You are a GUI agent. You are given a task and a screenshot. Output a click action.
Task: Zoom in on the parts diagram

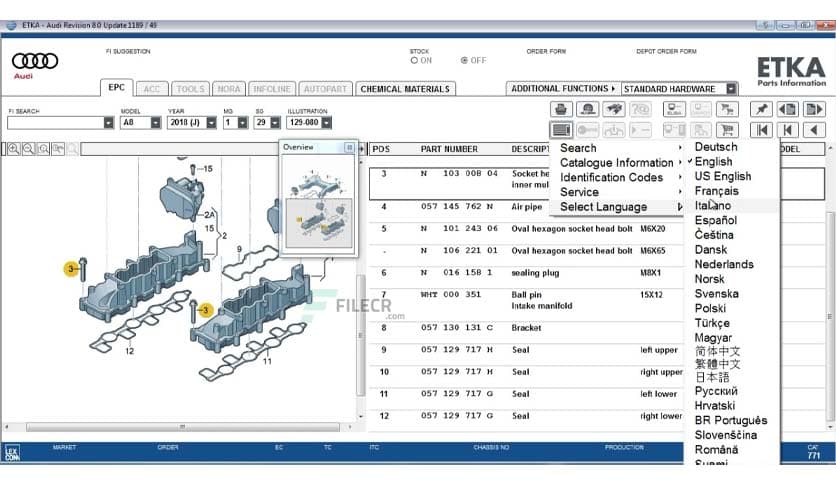pos(14,149)
